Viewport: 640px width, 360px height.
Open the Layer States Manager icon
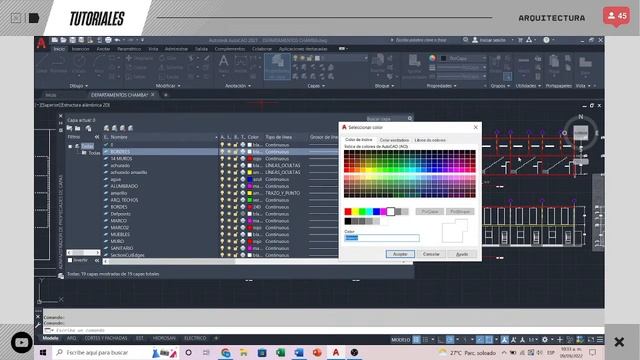coord(88,128)
